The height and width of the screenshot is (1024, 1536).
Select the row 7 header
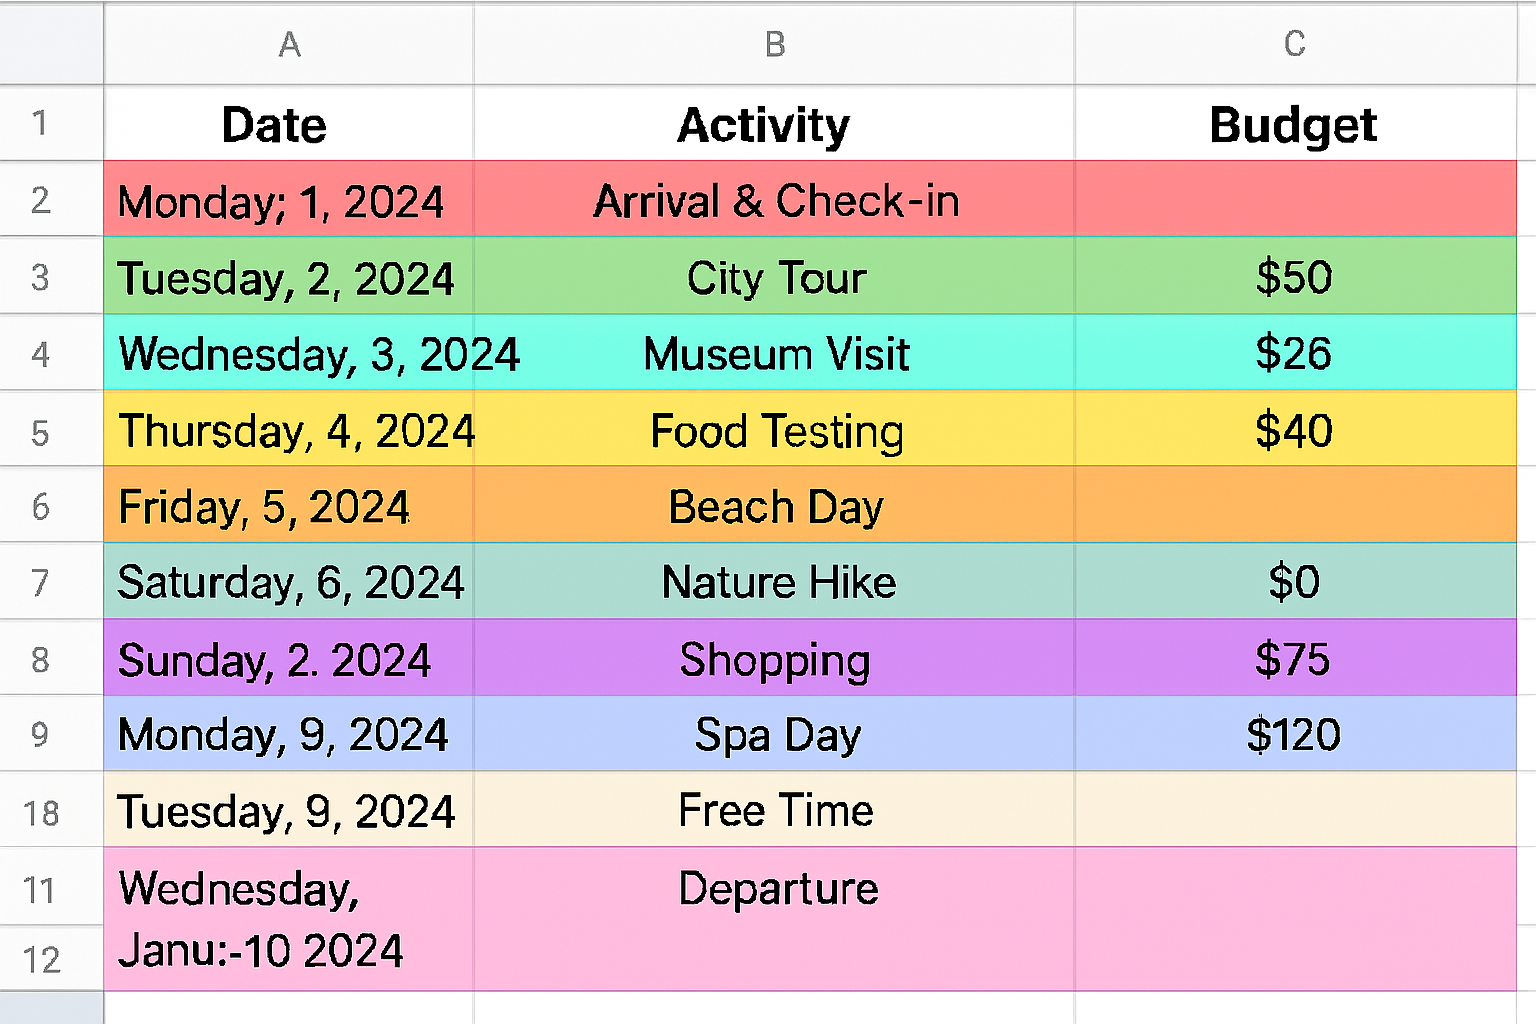click(40, 582)
